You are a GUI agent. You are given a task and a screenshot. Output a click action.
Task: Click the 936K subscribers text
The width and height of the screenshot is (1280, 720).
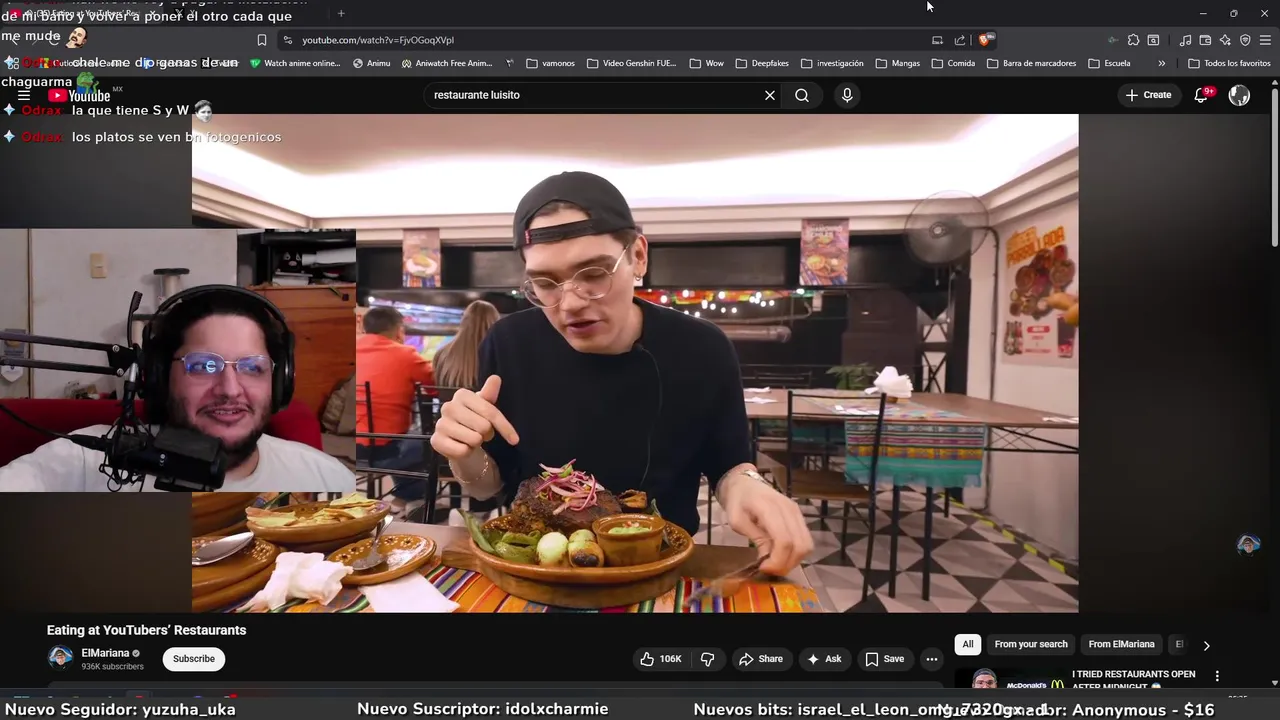[112, 667]
